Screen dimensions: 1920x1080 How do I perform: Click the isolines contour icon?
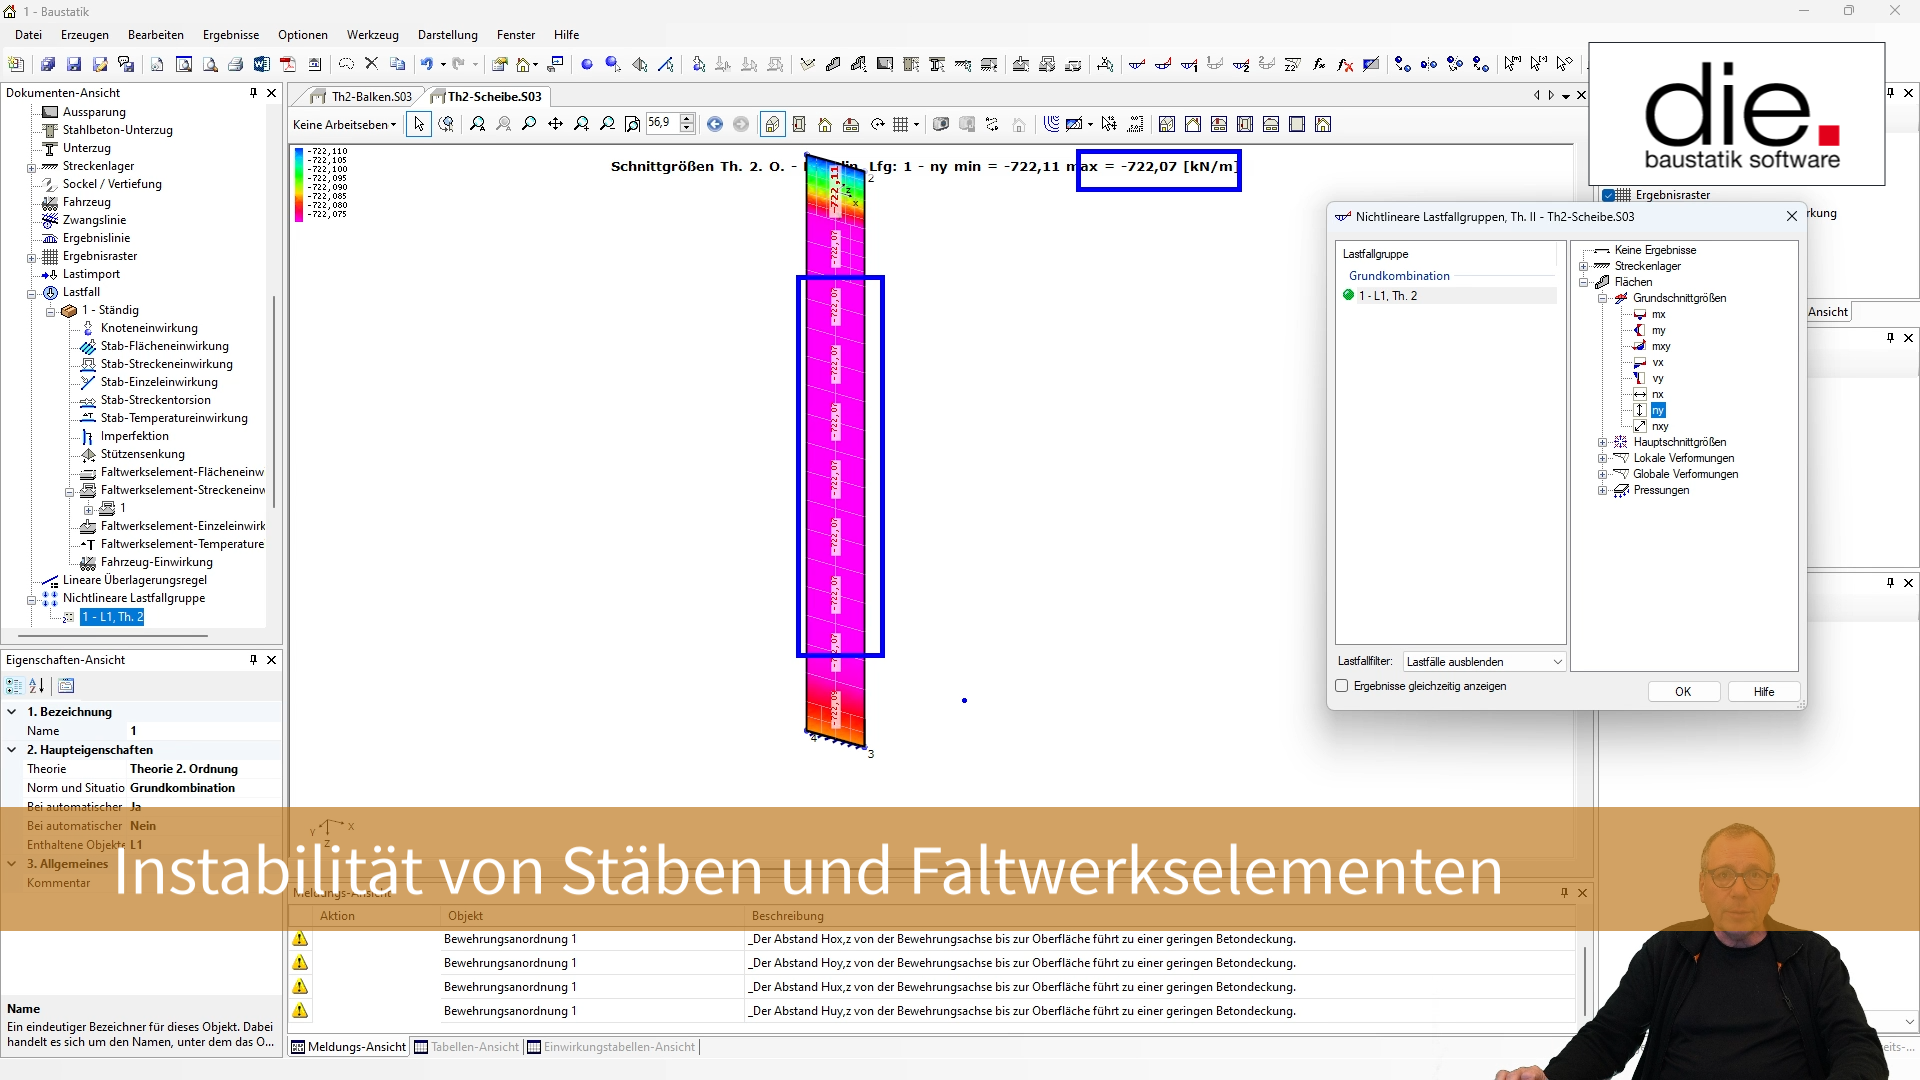(1051, 124)
